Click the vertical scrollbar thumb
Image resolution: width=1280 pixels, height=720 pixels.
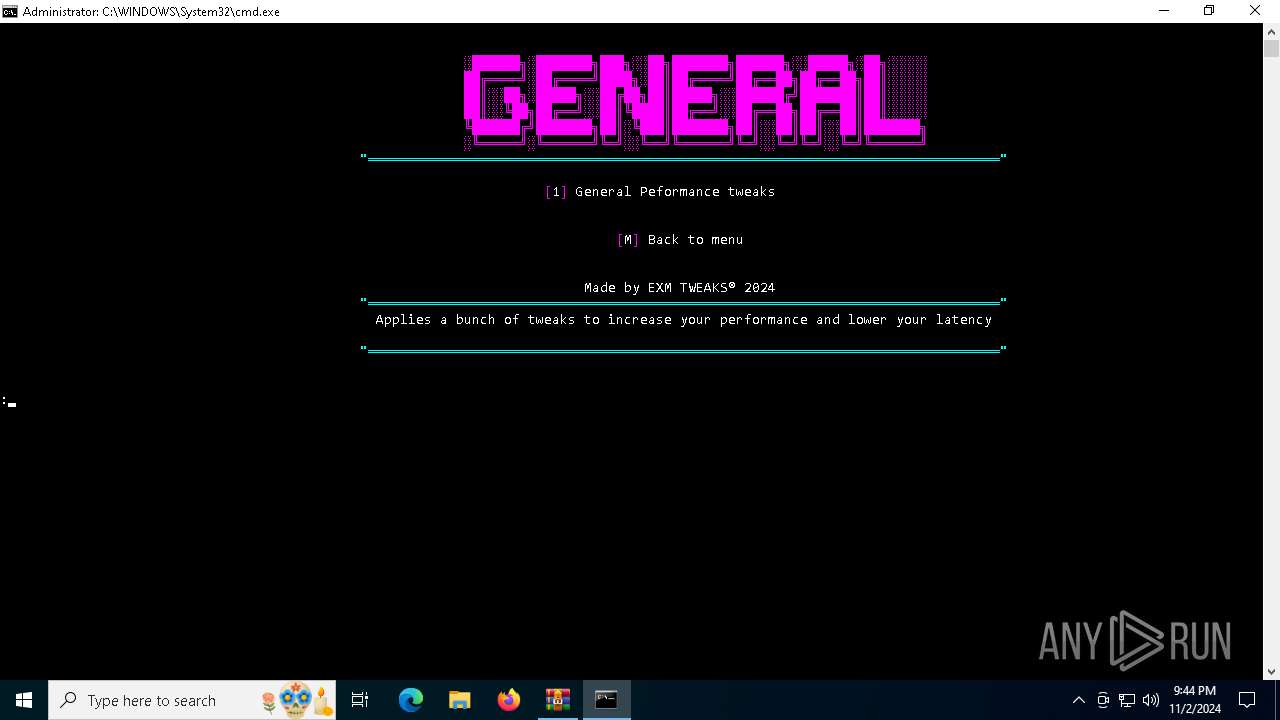tap(1271, 48)
